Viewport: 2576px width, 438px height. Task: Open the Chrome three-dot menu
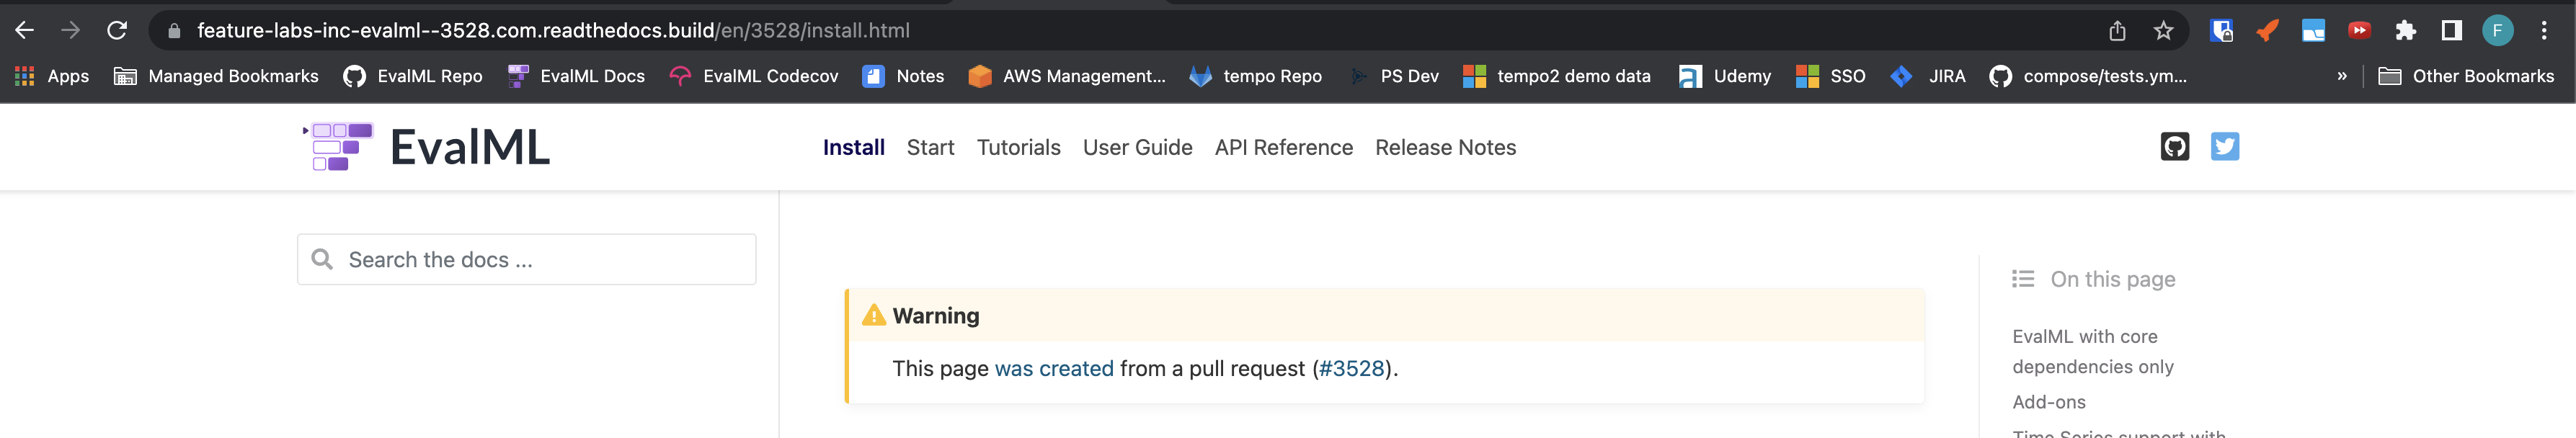click(x=2544, y=31)
